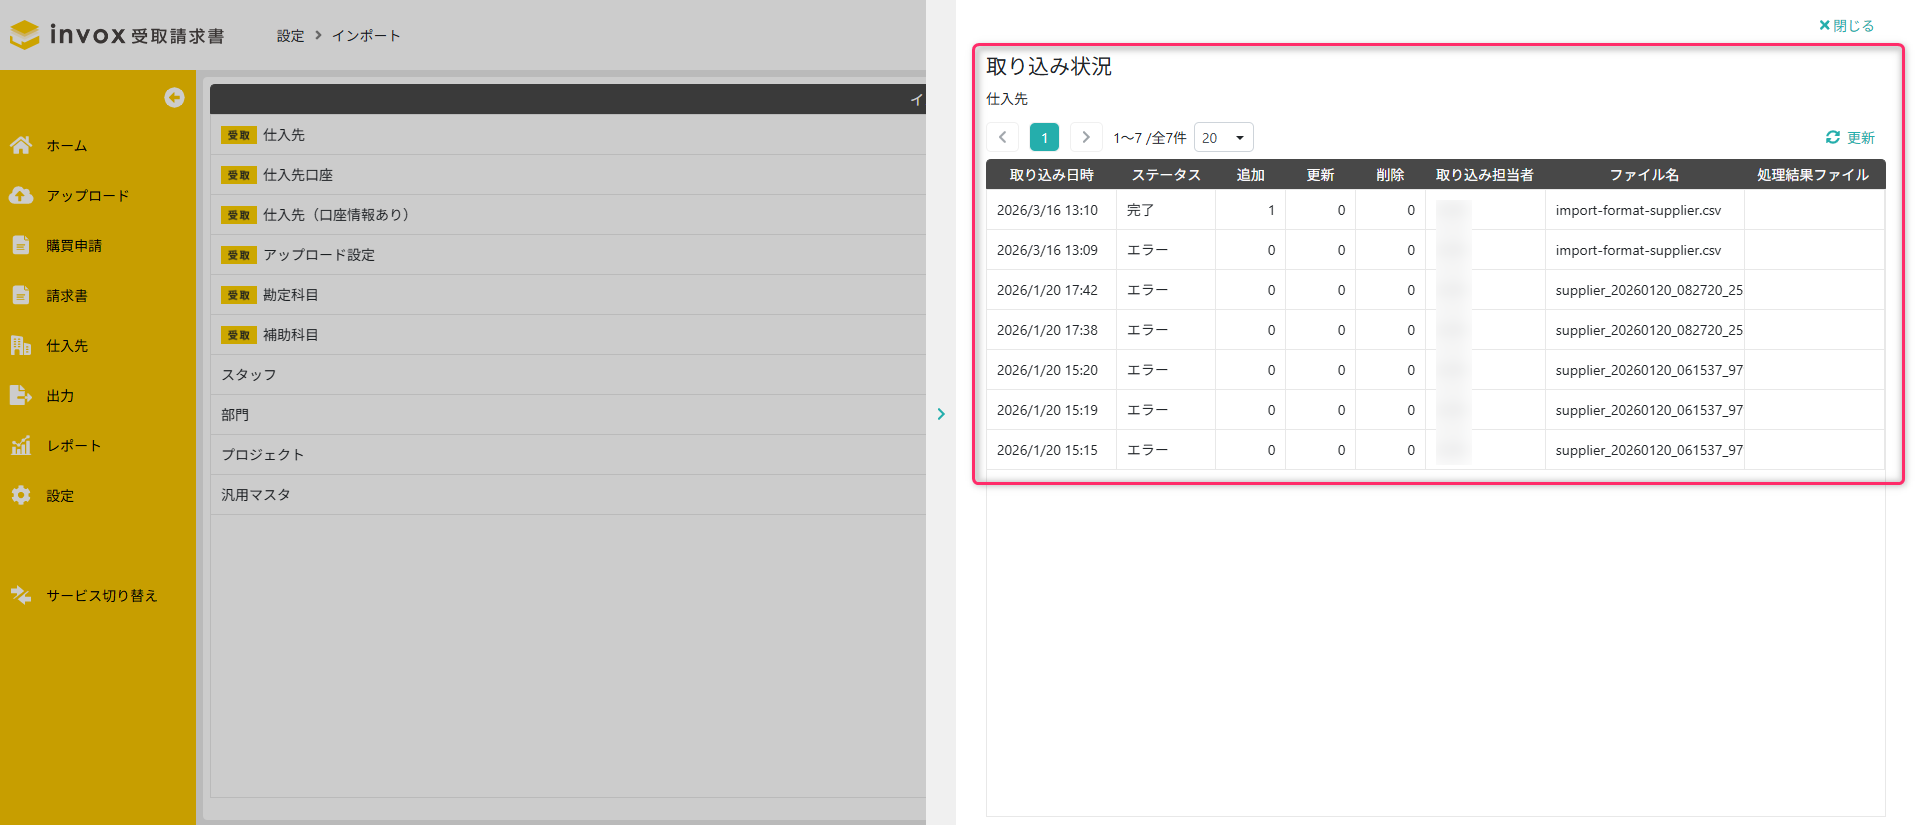
Task: Open the 勘定科目 import item
Action: (290, 295)
